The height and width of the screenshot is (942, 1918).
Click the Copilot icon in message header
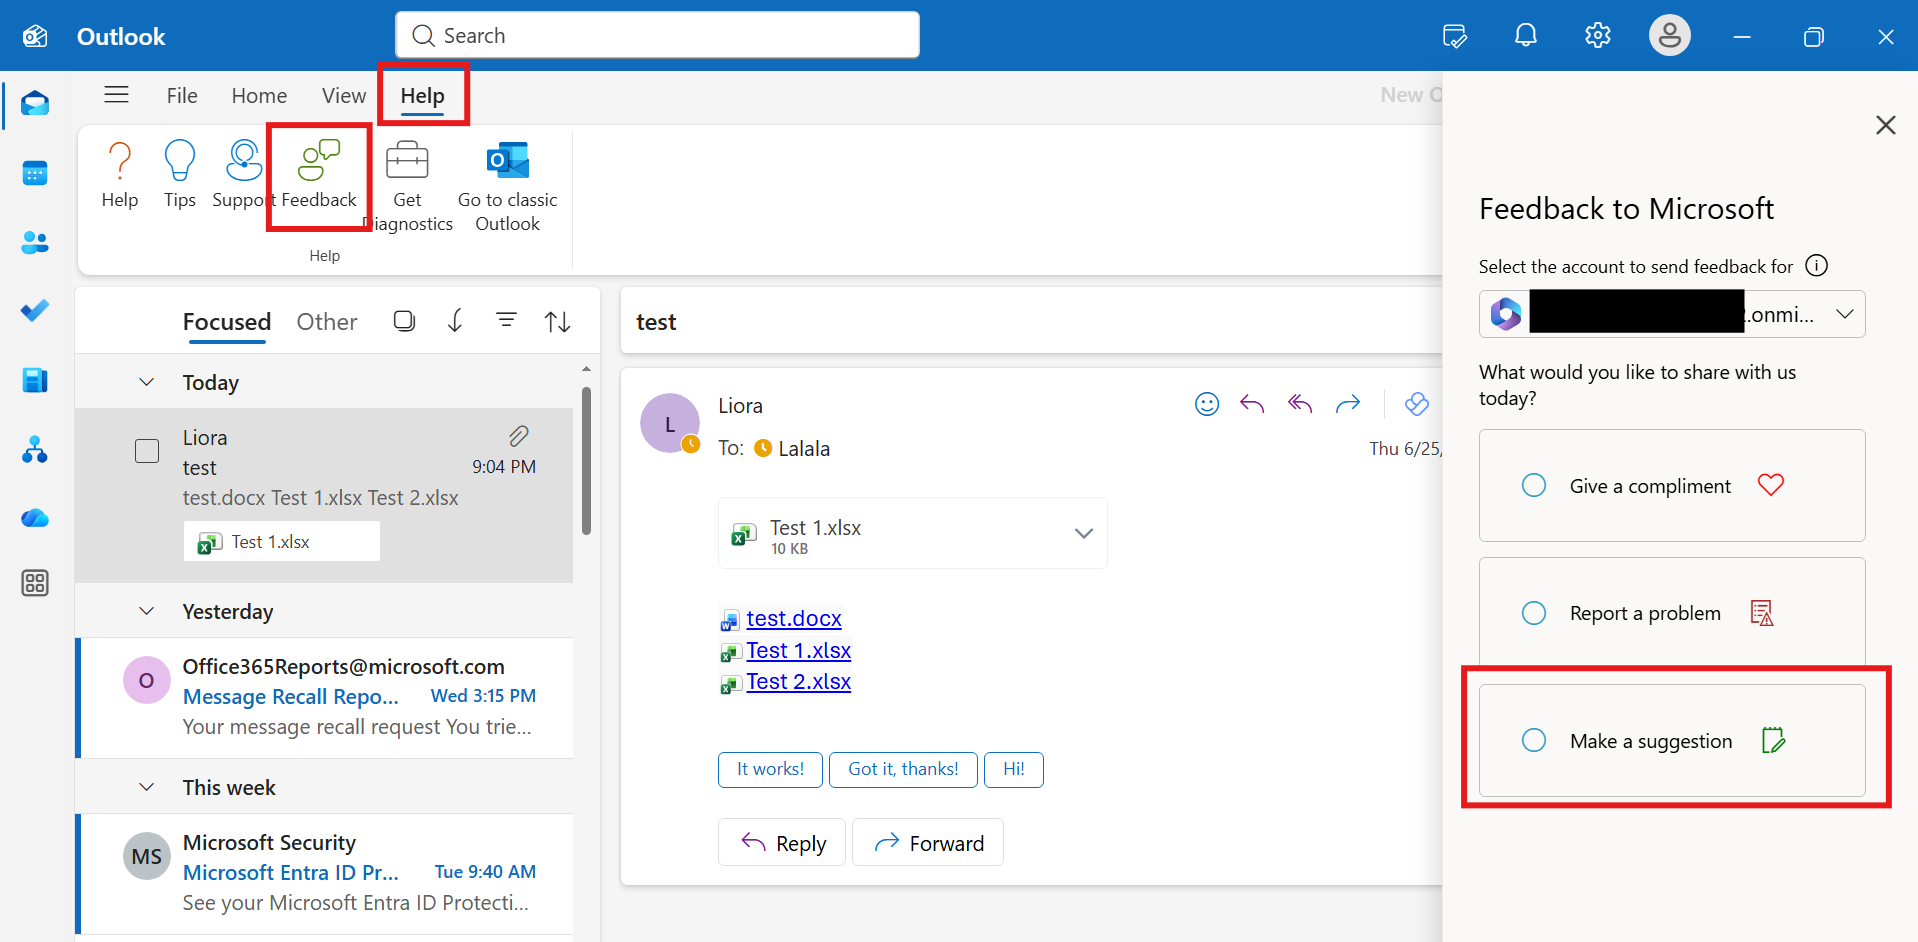point(1417,404)
